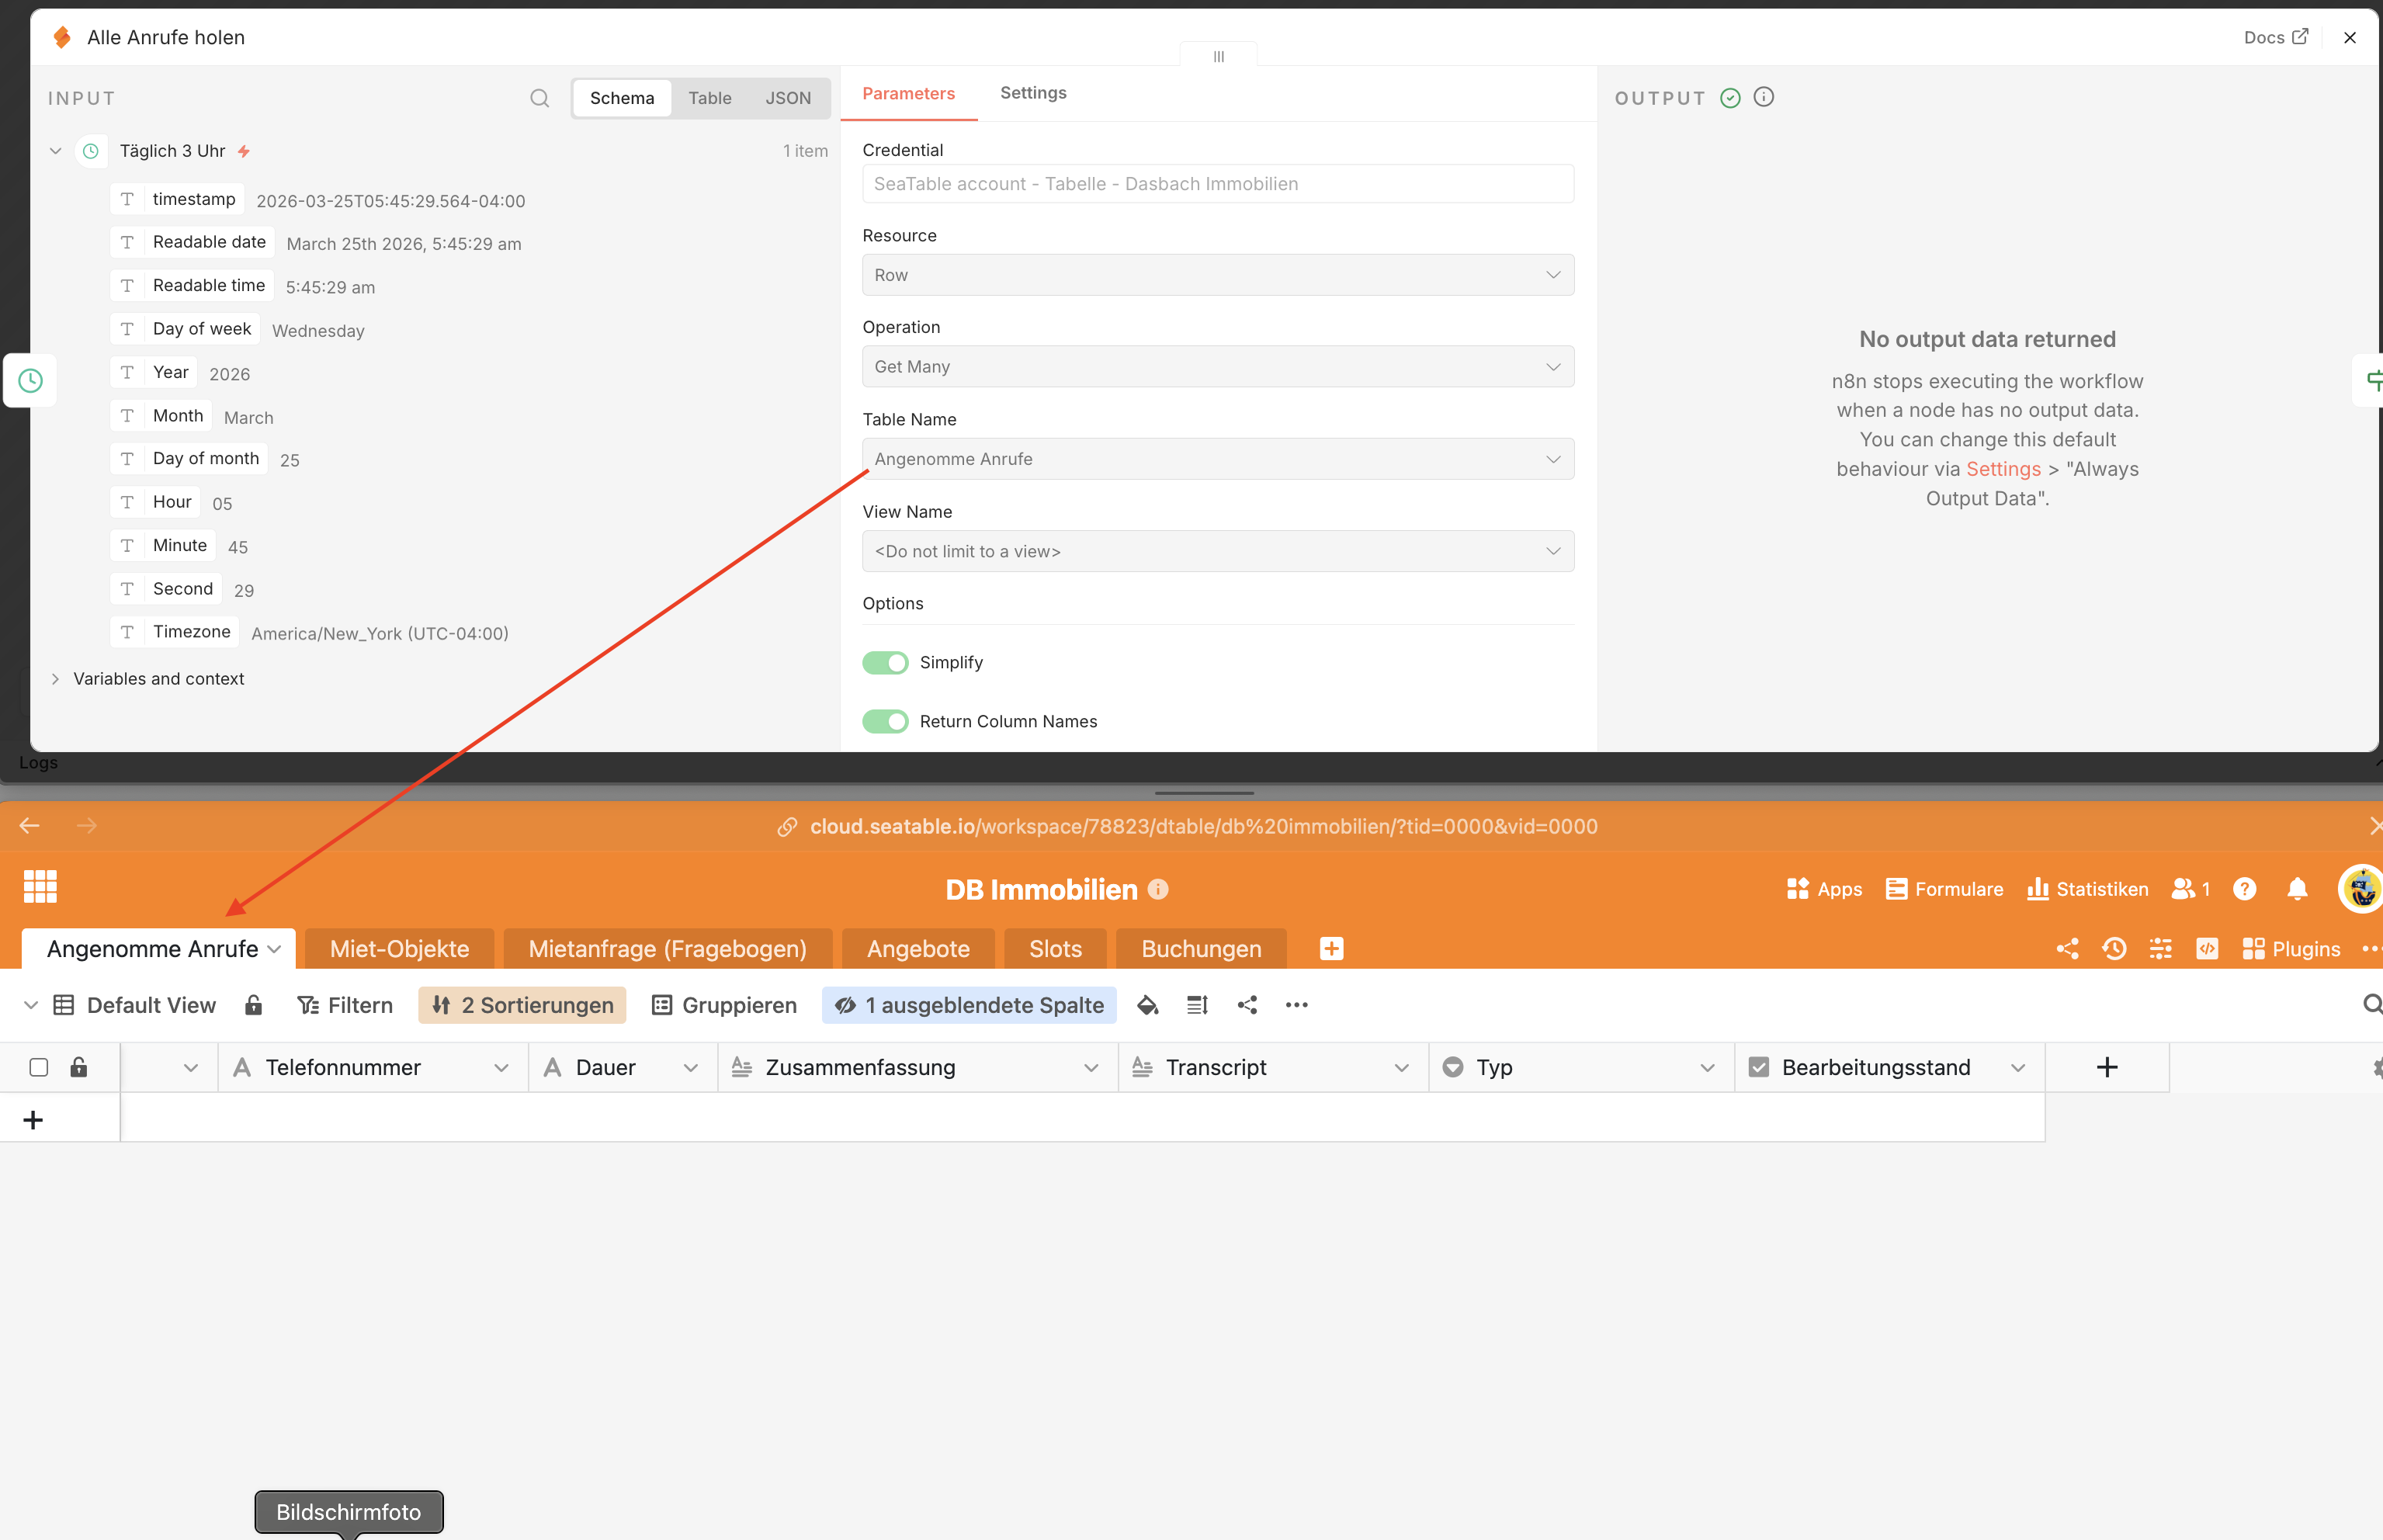
Task: Click the paint bucket row color icon
Action: click(x=1147, y=1005)
